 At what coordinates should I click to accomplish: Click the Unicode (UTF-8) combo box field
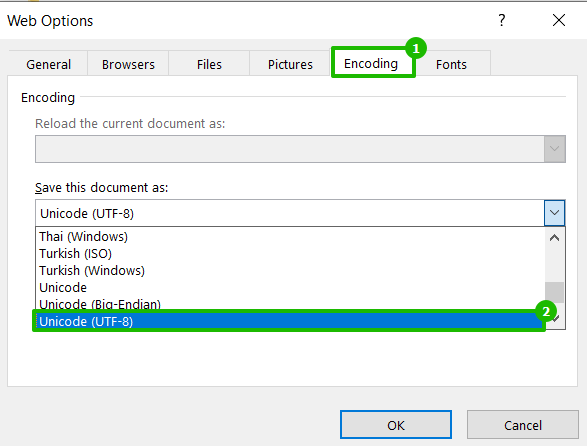pyautogui.click(x=290, y=213)
